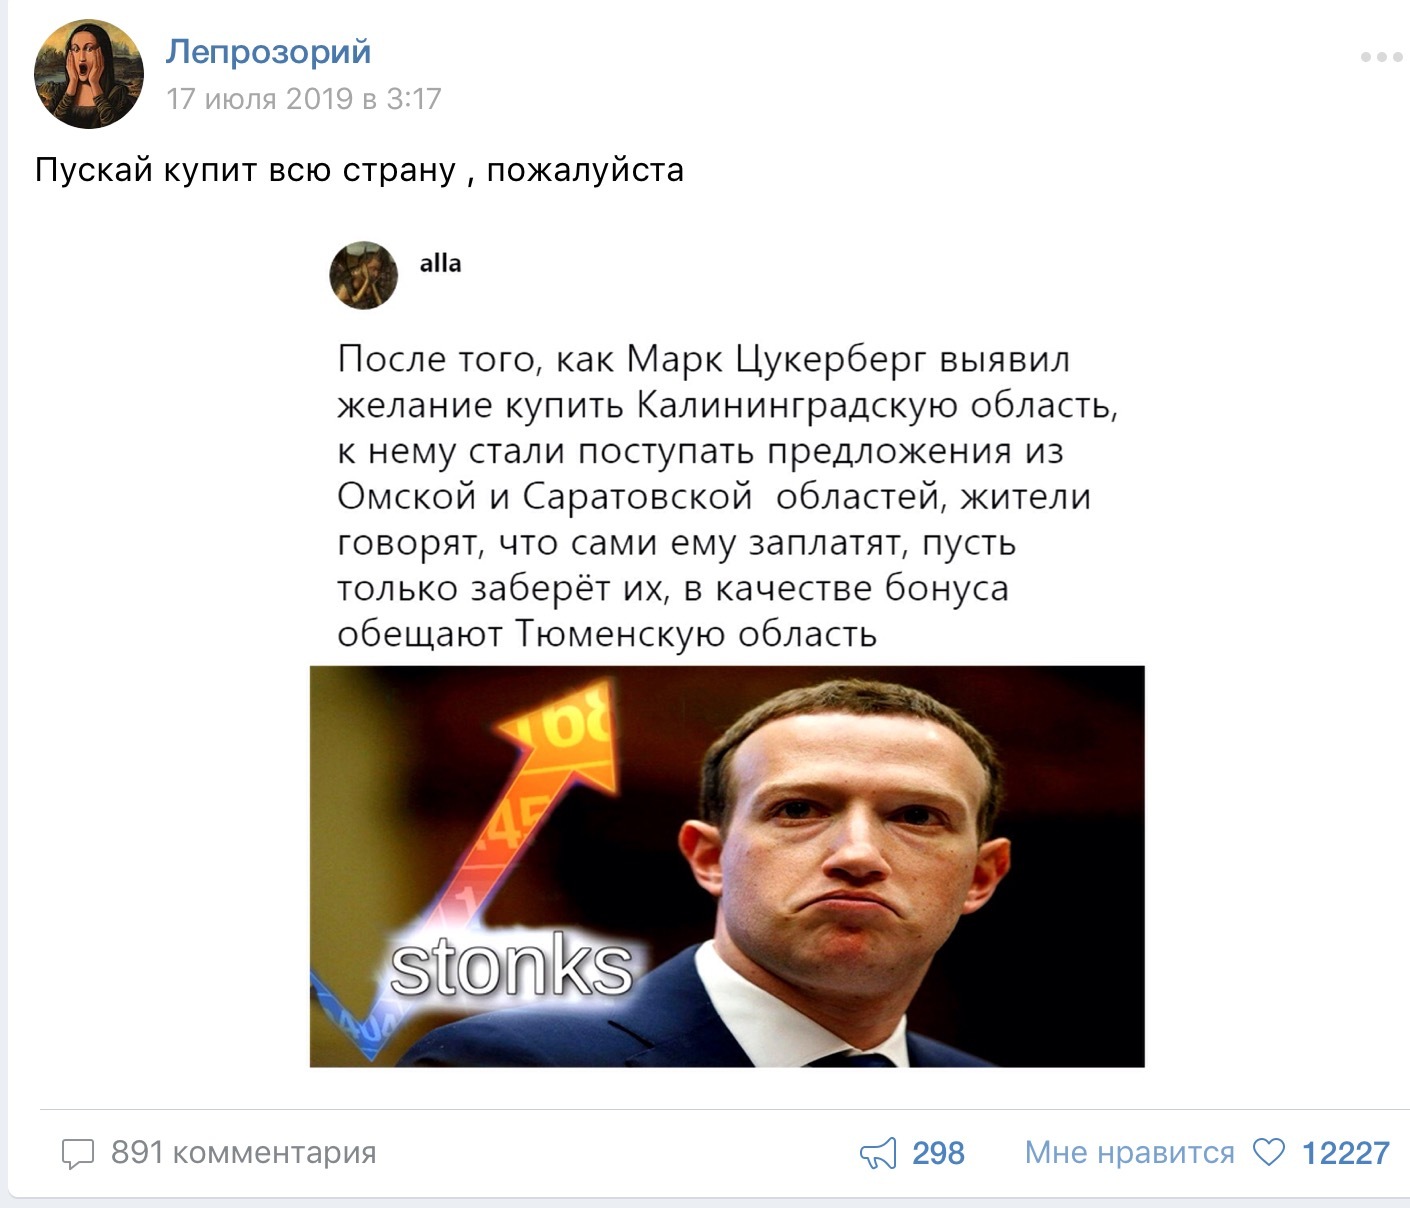
Task: Open the attached meme image text block
Action: (x=727, y=496)
